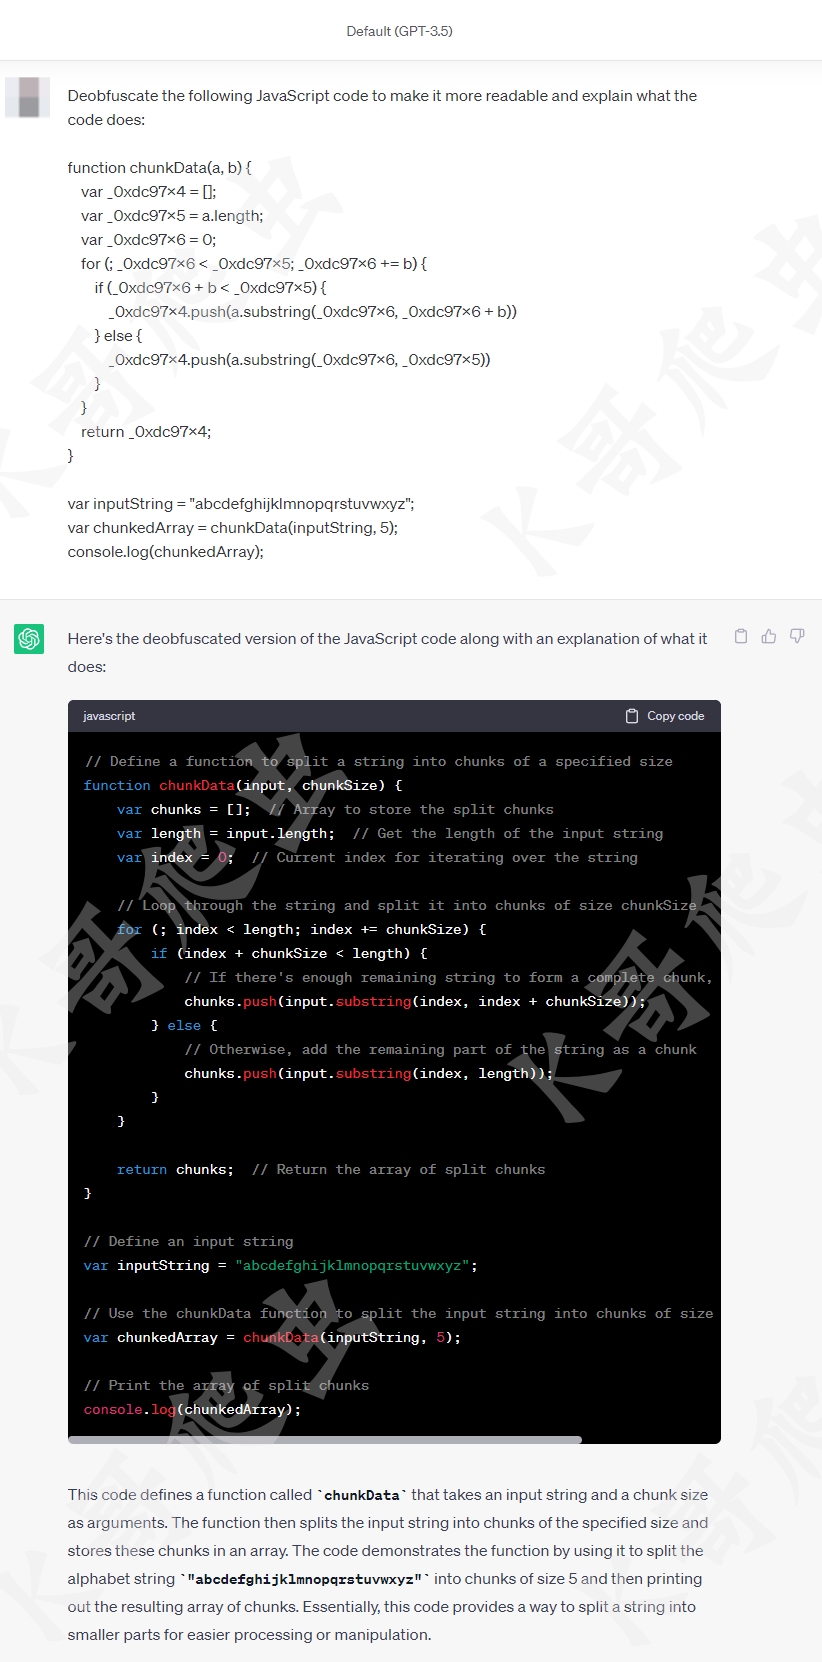
Task: Click 'if (index + chunkSize < length) {' line
Action: coord(289,953)
